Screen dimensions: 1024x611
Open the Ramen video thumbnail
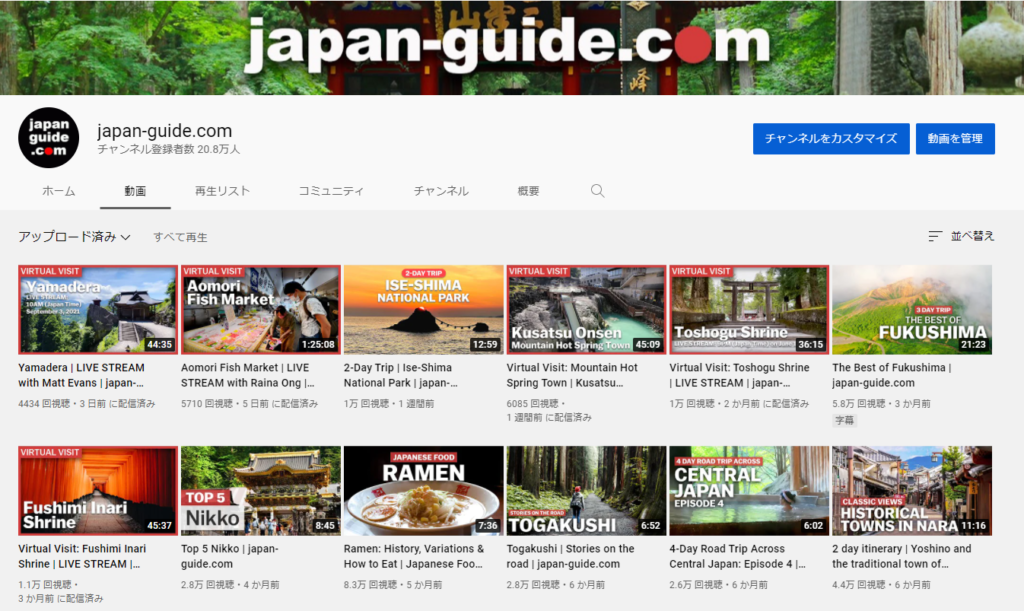pyautogui.click(x=423, y=491)
